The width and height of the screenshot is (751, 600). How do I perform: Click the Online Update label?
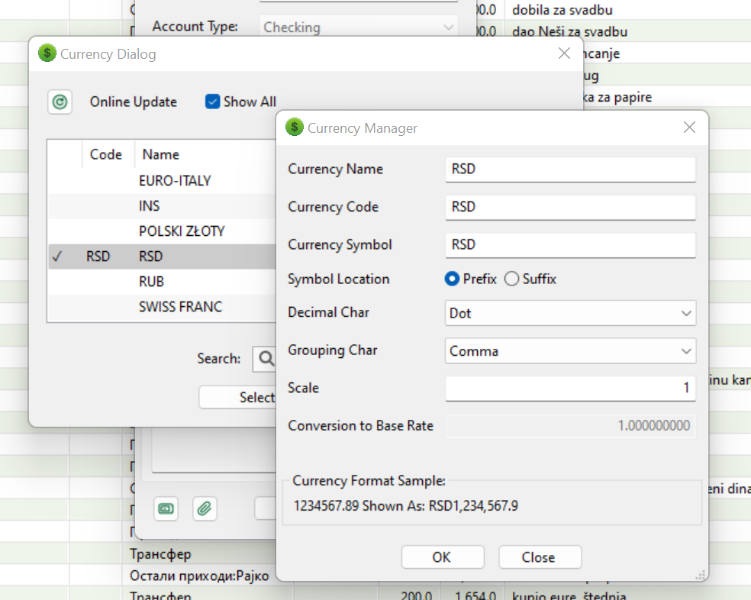(133, 102)
